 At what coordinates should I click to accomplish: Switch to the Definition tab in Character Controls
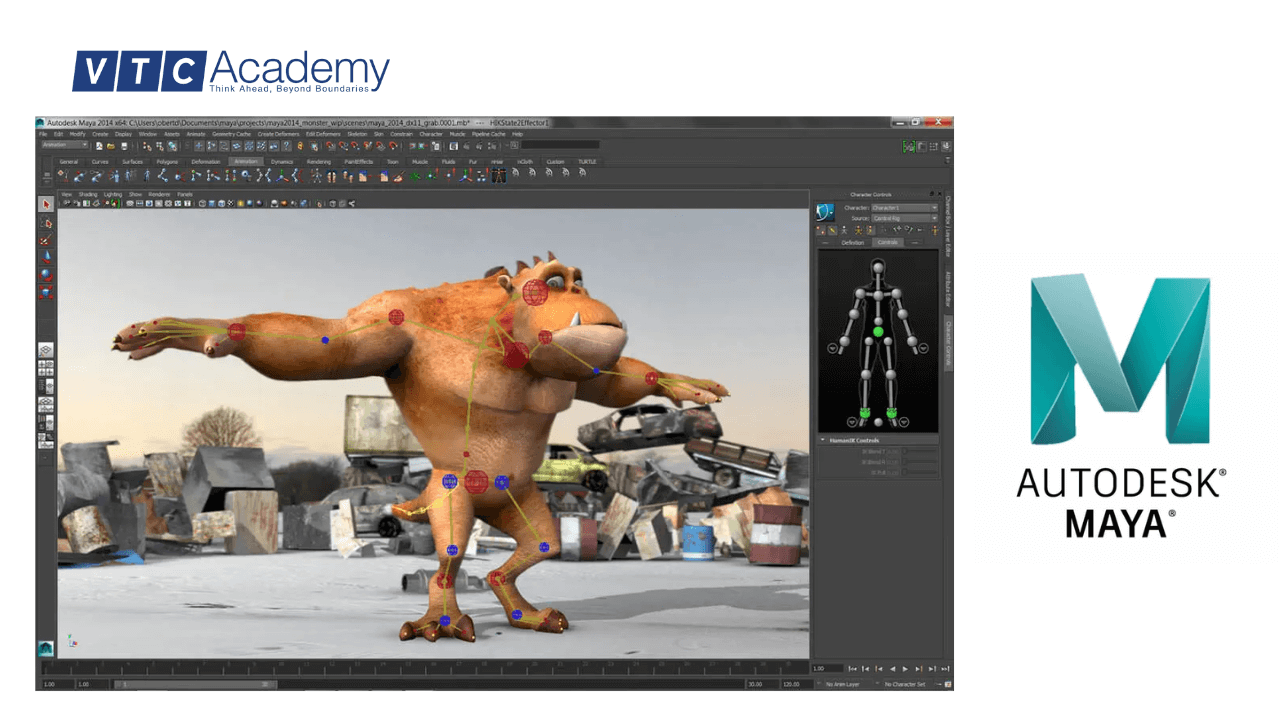click(853, 242)
